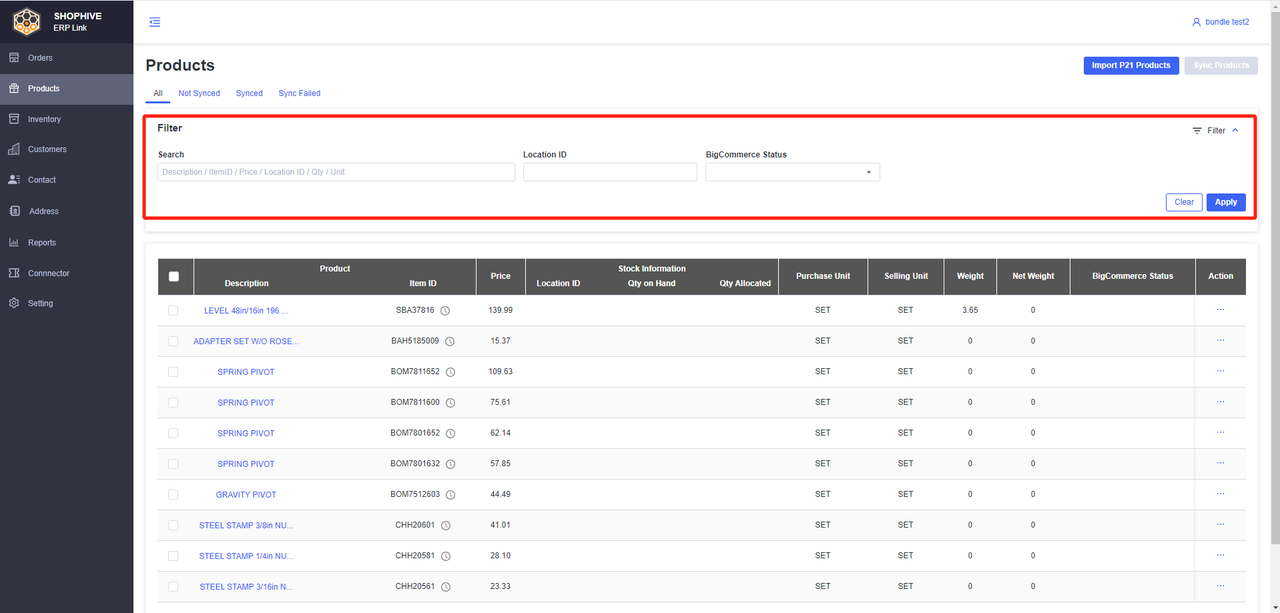
Task: Collapse the Filter panel using the chevron
Action: click(1235, 130)
